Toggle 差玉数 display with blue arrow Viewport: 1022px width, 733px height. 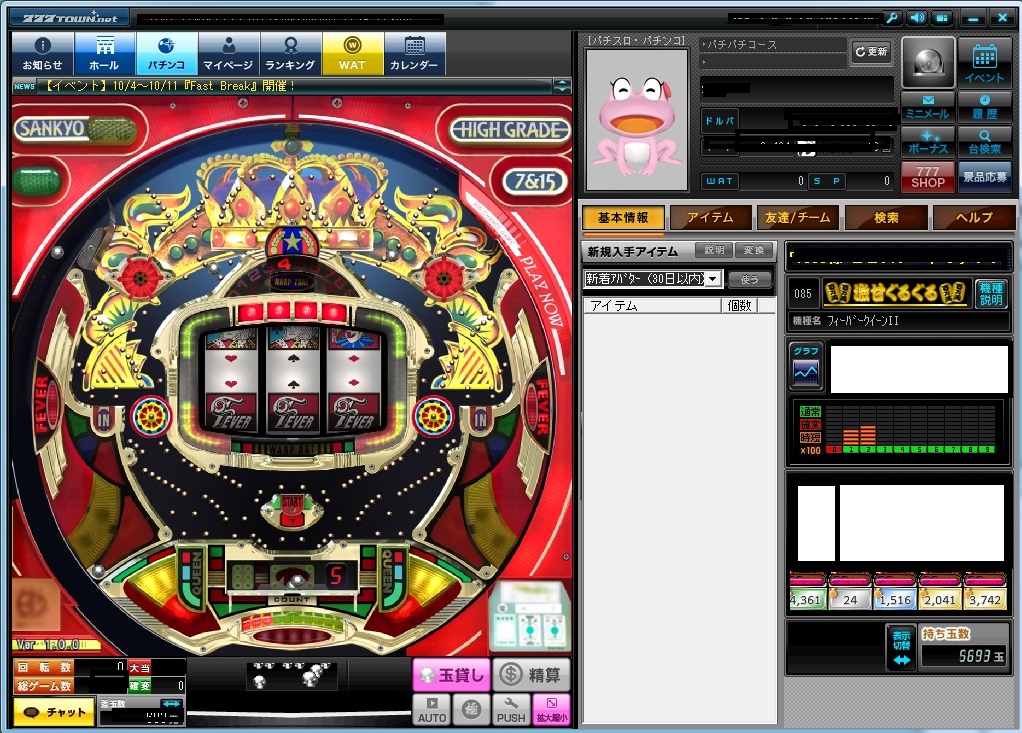point(171,704)
